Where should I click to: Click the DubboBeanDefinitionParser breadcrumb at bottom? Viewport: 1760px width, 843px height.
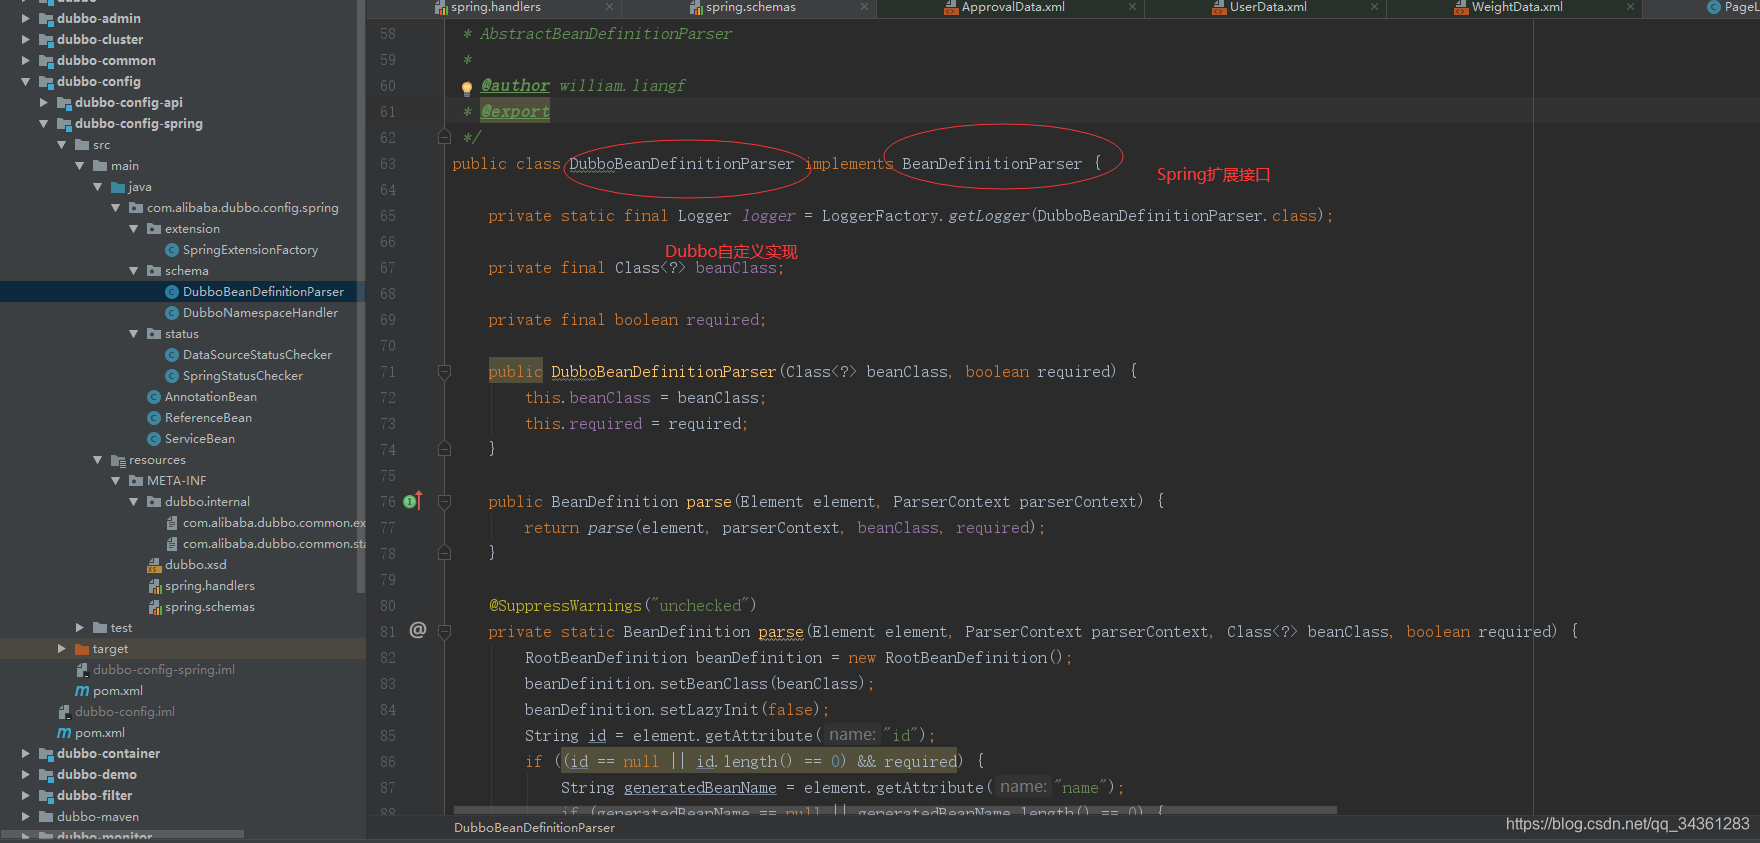click(534, 828)
